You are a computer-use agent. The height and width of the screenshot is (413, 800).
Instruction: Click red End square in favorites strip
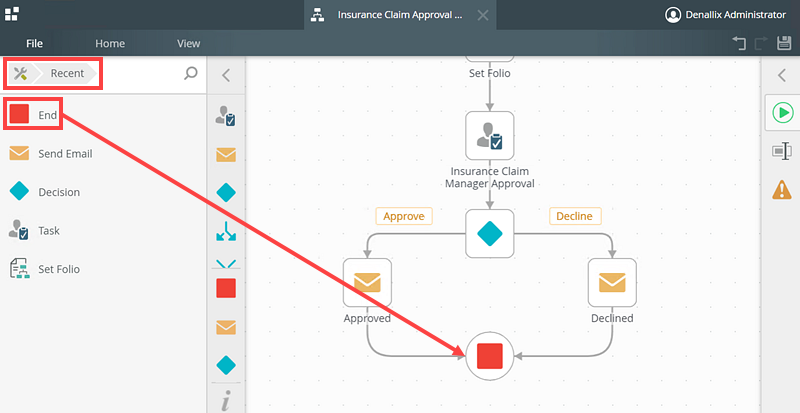tap(226, 288)
